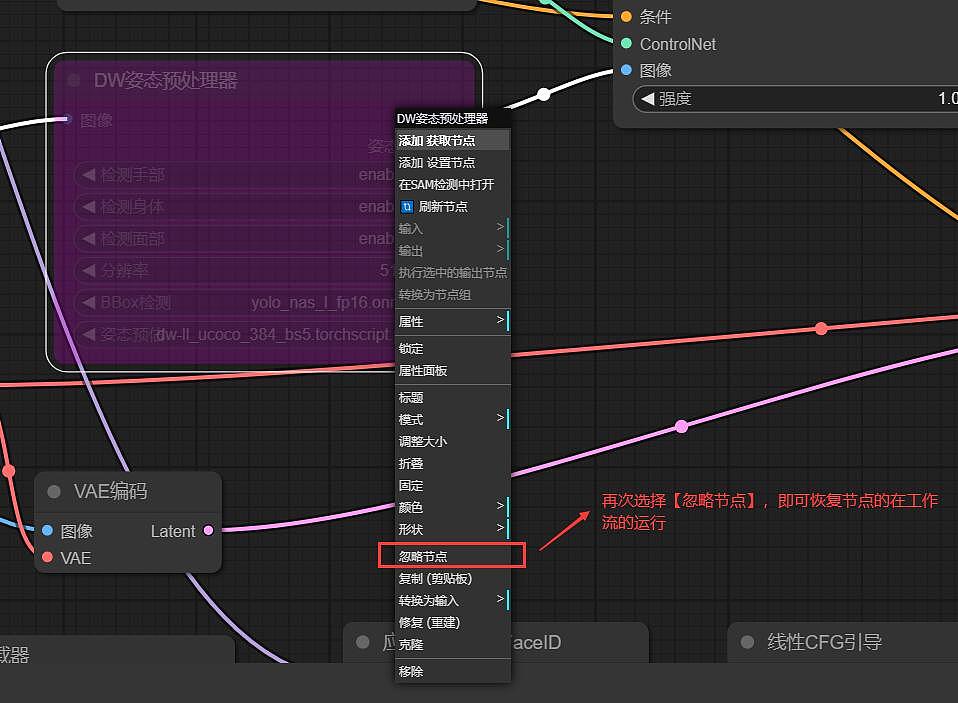The width and height of the screenshot is (958, 703).
Task: Click the pink link midpoint dot
Action: click(681, 426)
